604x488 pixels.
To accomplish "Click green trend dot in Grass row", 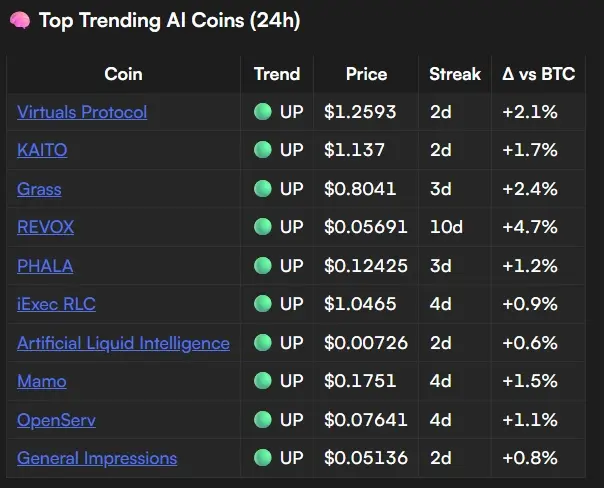I will tap(263, 189).
